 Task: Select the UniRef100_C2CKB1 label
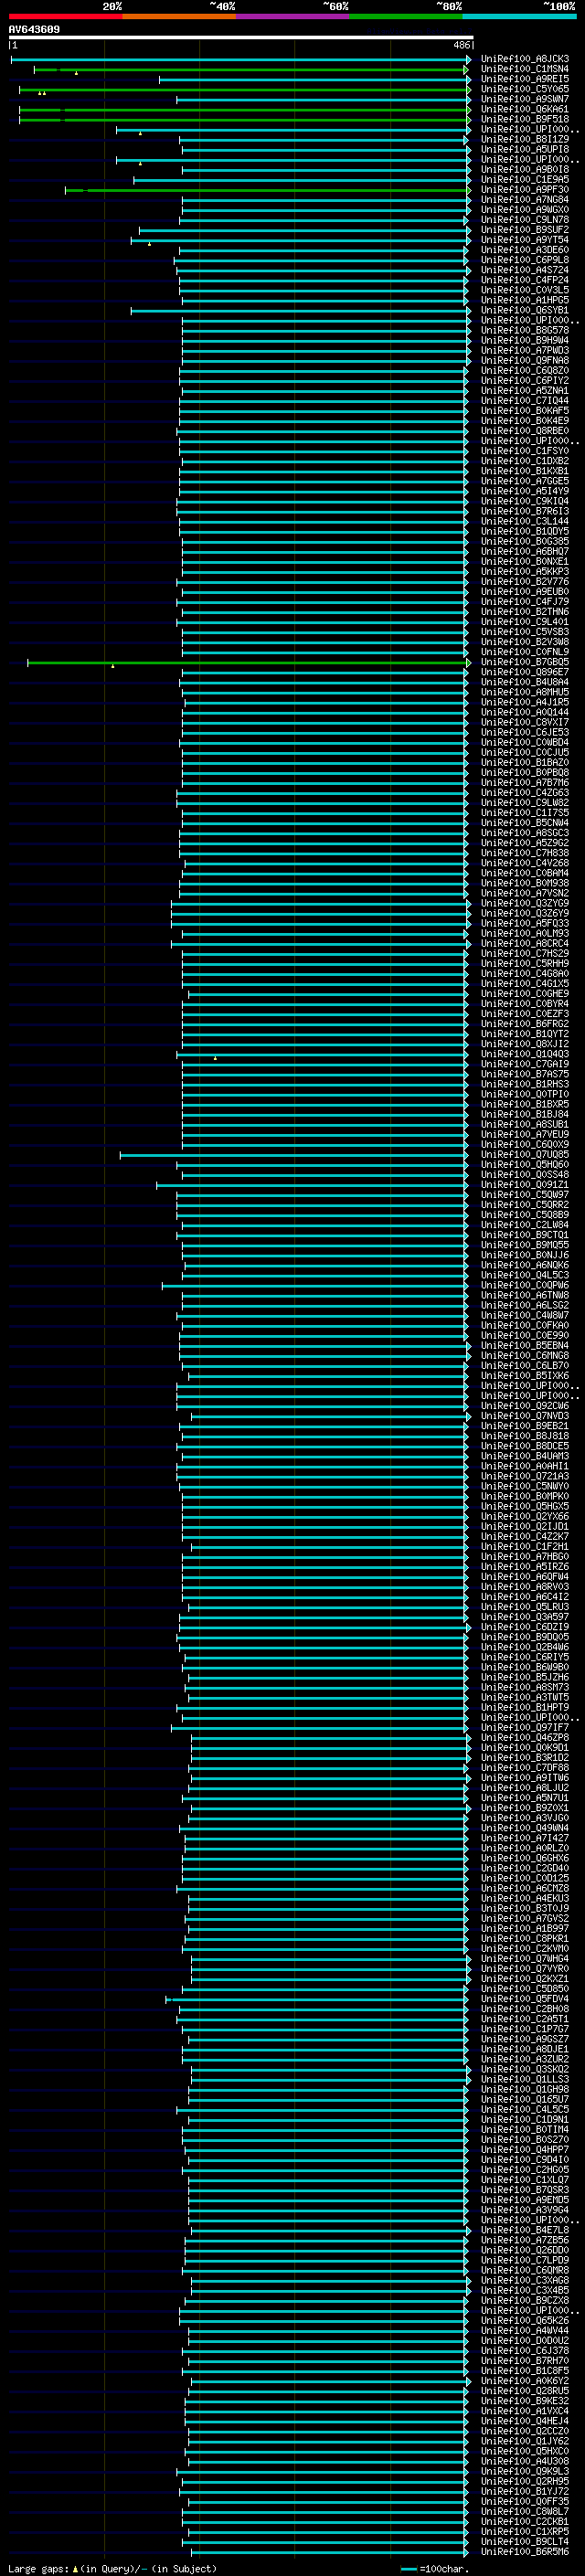pyautogui.click(x=525, y=2521)
